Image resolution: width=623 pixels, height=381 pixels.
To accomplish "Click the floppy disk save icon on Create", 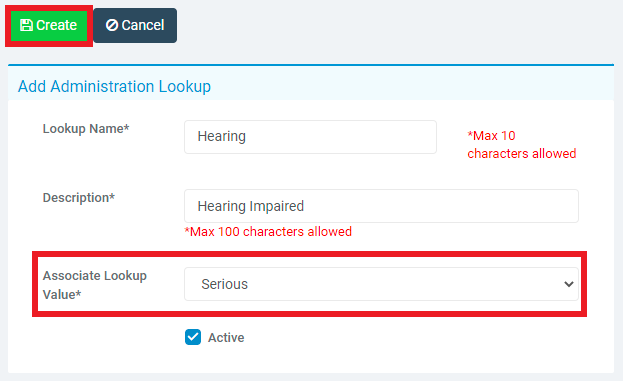I will pyautogui.click(x=26, y=25).
